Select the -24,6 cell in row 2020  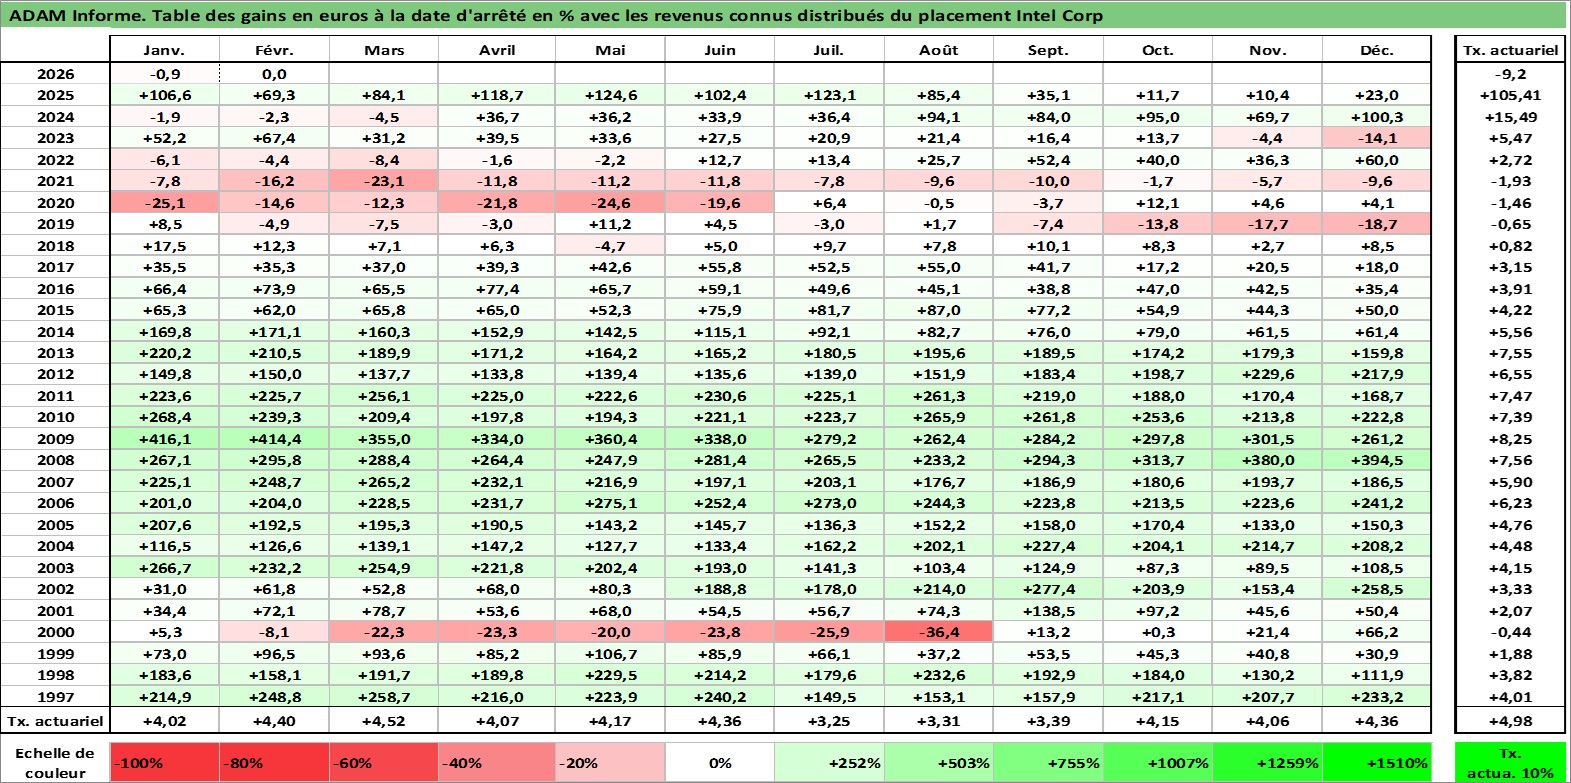pos(610,203)
